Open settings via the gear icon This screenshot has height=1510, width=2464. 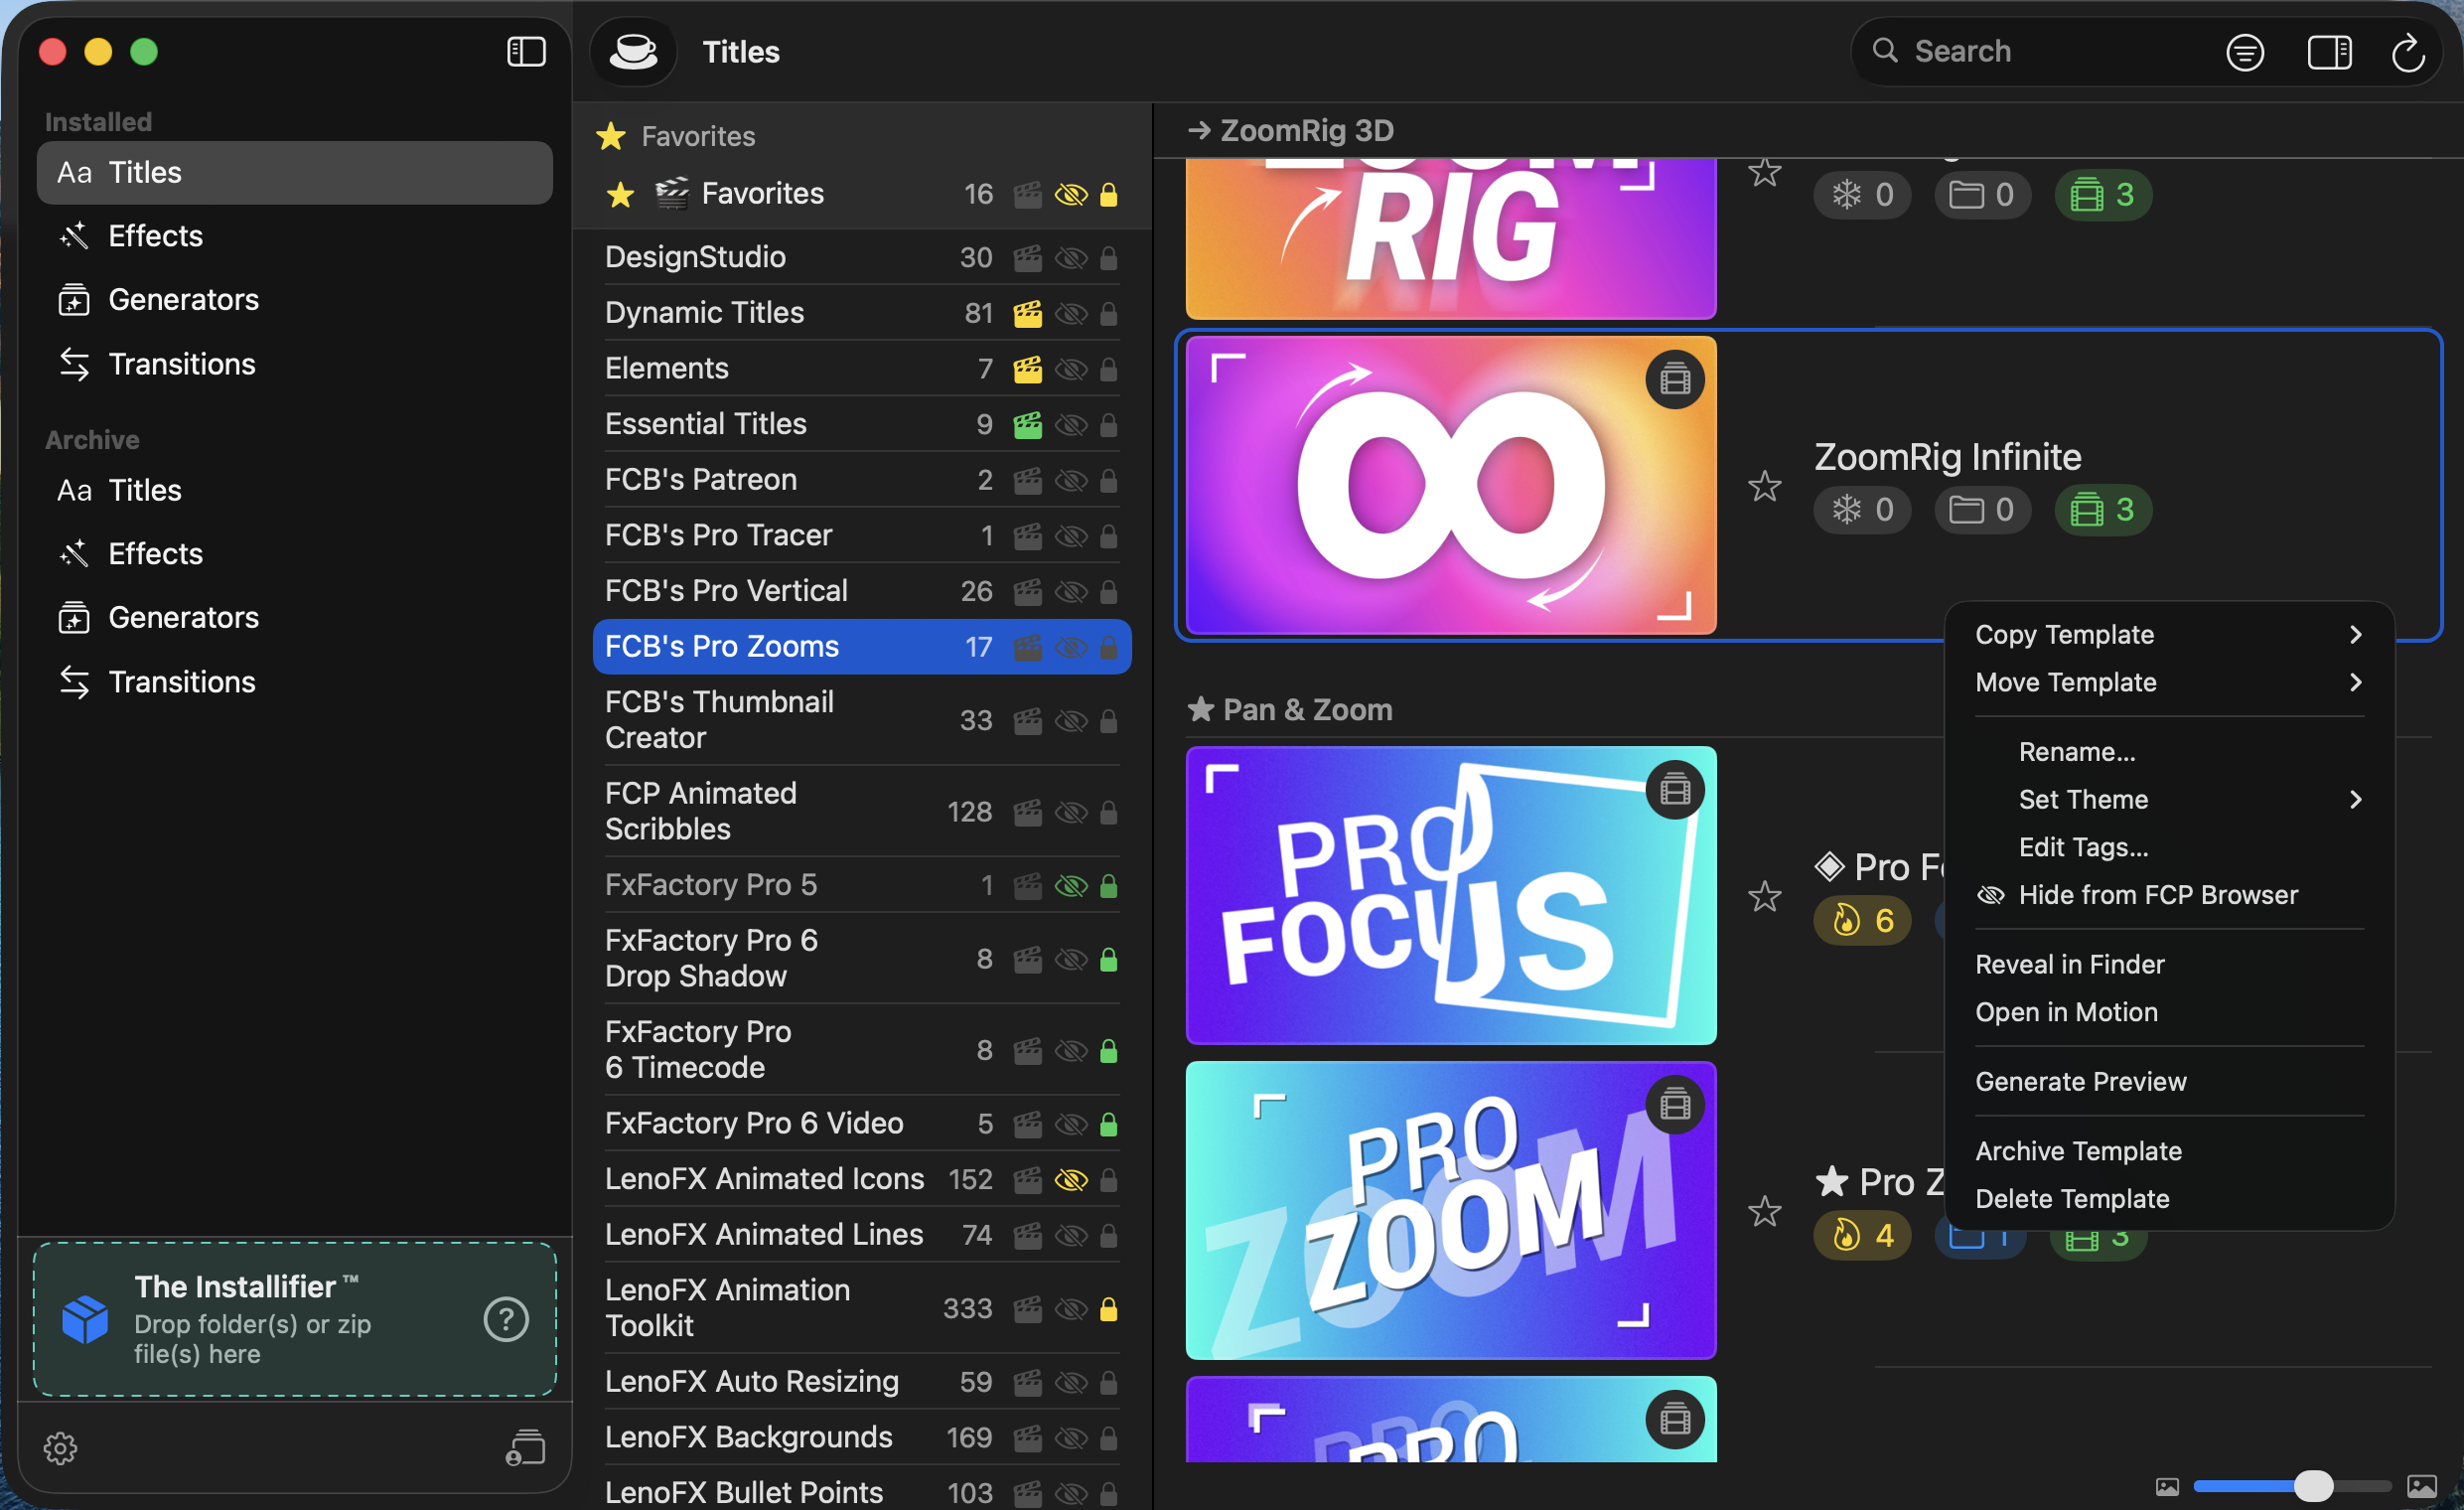tap(60, 1447)
